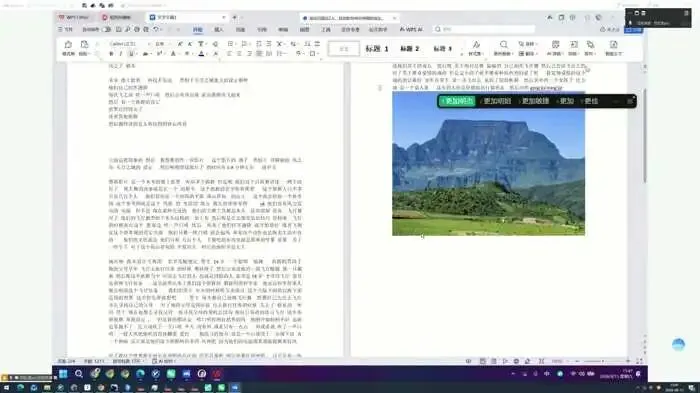
Task: Open the Home ribbon tab
Action: pos(198,29)
